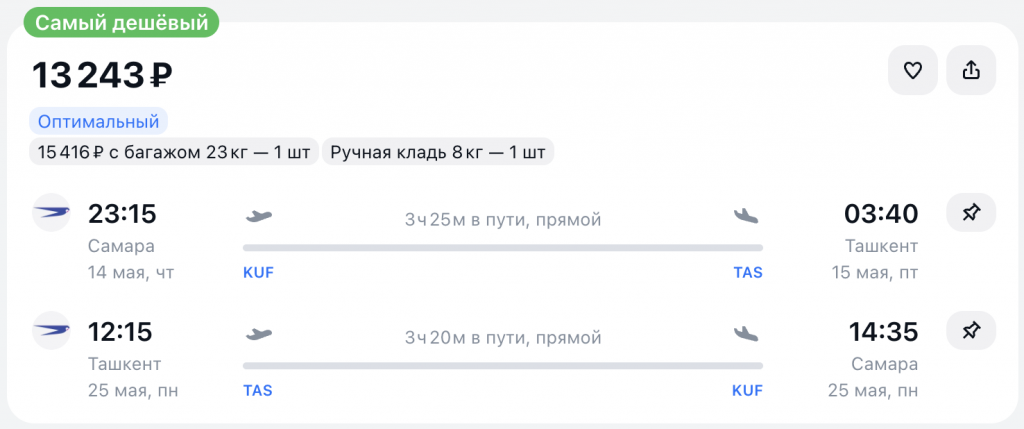This screenshot has height=429, width=1024.
Task: Click outbound flight duration progress line
Action: tap(502, 247)
